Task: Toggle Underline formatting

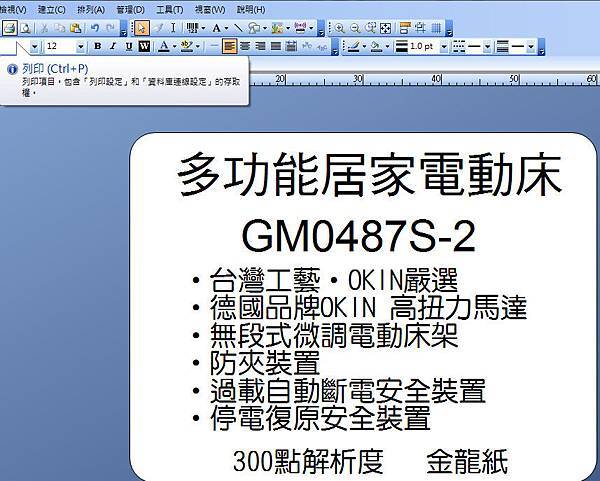Action: tap(129, 47)
